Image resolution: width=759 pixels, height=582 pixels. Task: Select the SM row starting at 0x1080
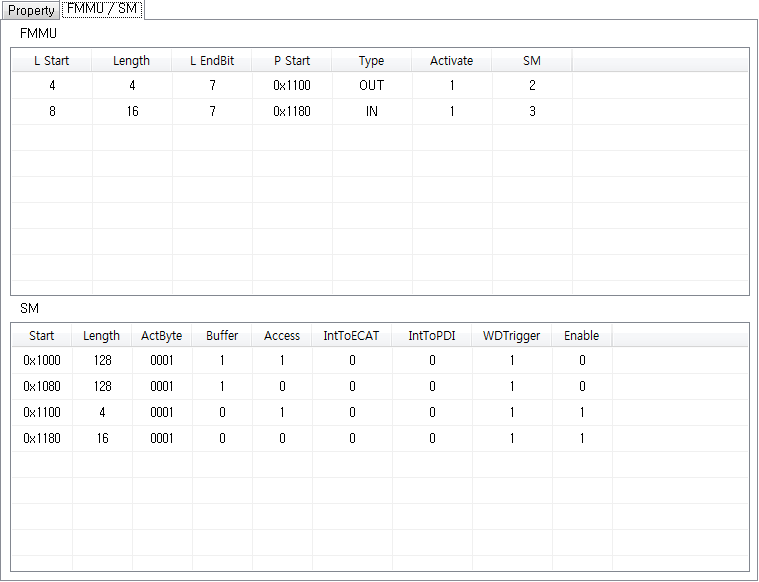tap(42, 386)
